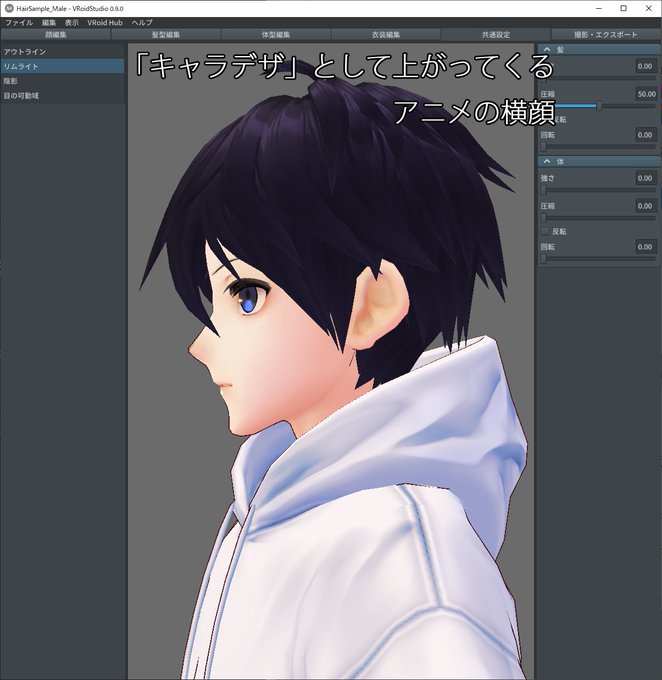The height and width of the screenshot is (680, 662).
Task: Switch to the 顔編集 tab
Action: pos(56,34)
